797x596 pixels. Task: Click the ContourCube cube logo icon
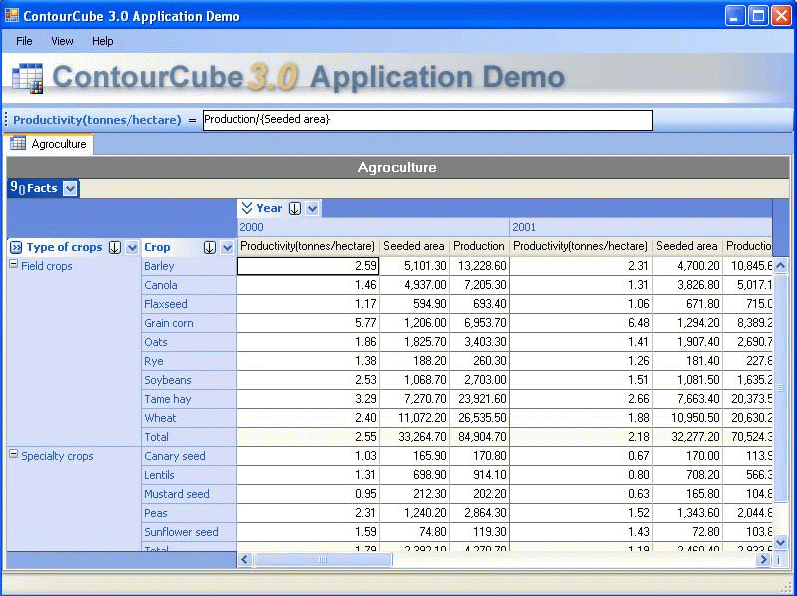pyautogui.click(x=27, y=78)
